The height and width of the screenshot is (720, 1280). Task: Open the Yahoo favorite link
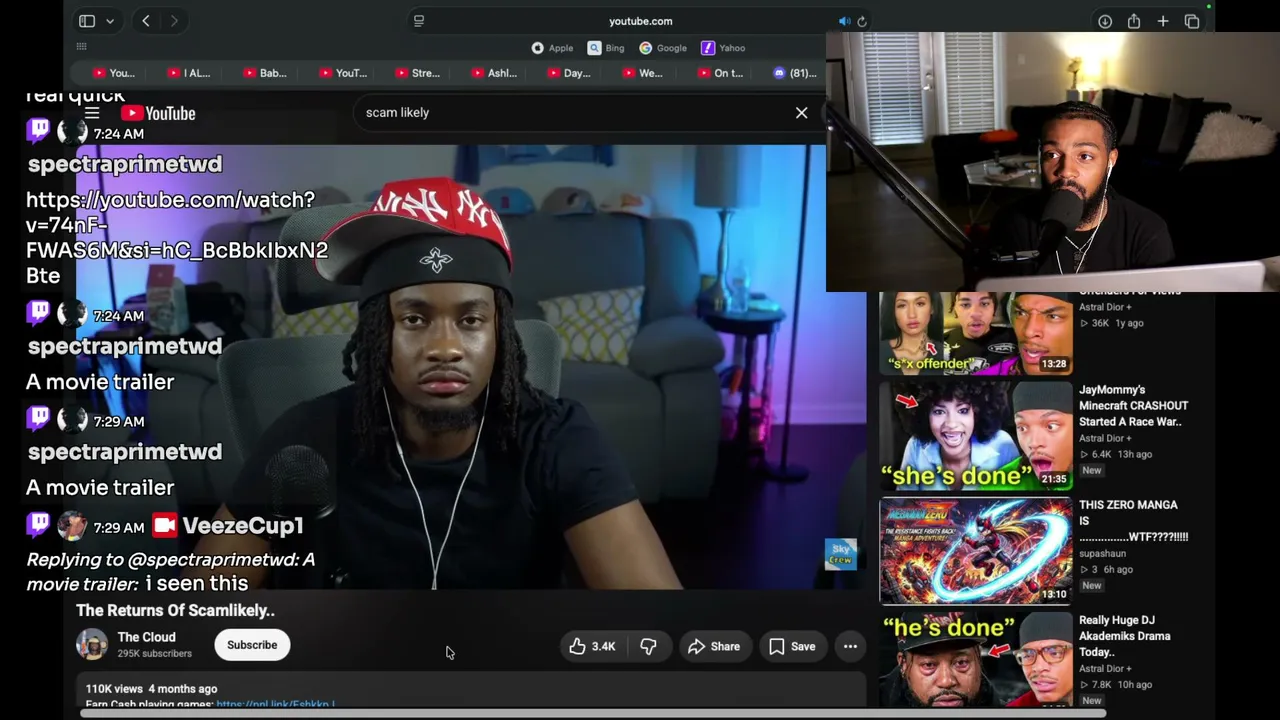click(723, 48)
